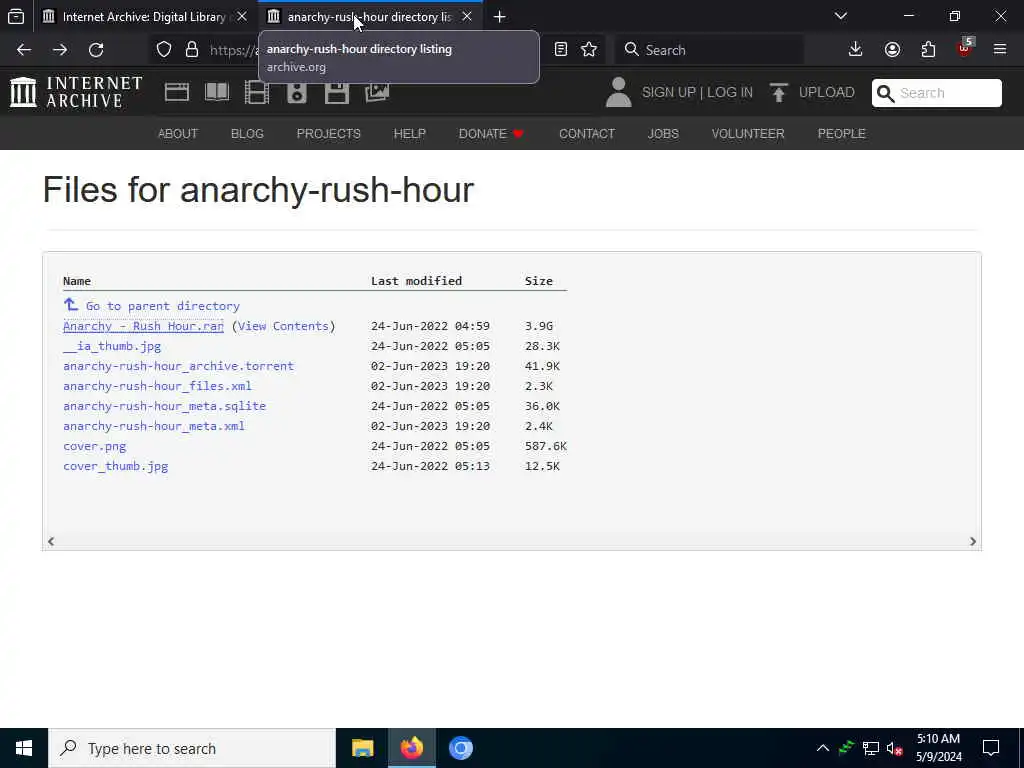Close the Internet Archive: Digital Library tab
Image resolution: width=1024 pixels, height=768 pixels.
click(x=242, y=16)
